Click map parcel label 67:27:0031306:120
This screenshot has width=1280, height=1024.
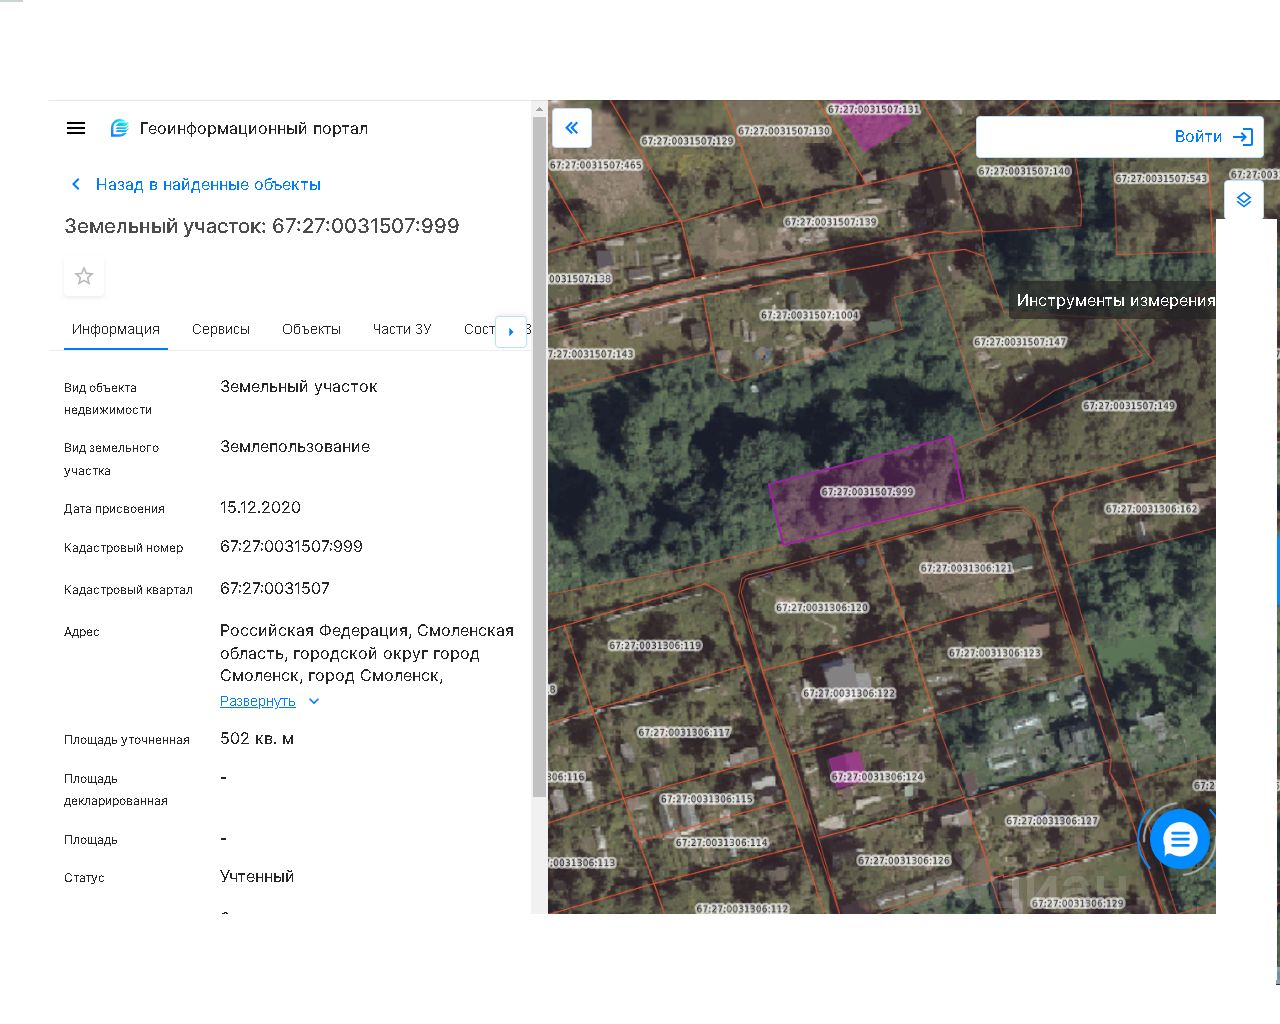point(822,607)
